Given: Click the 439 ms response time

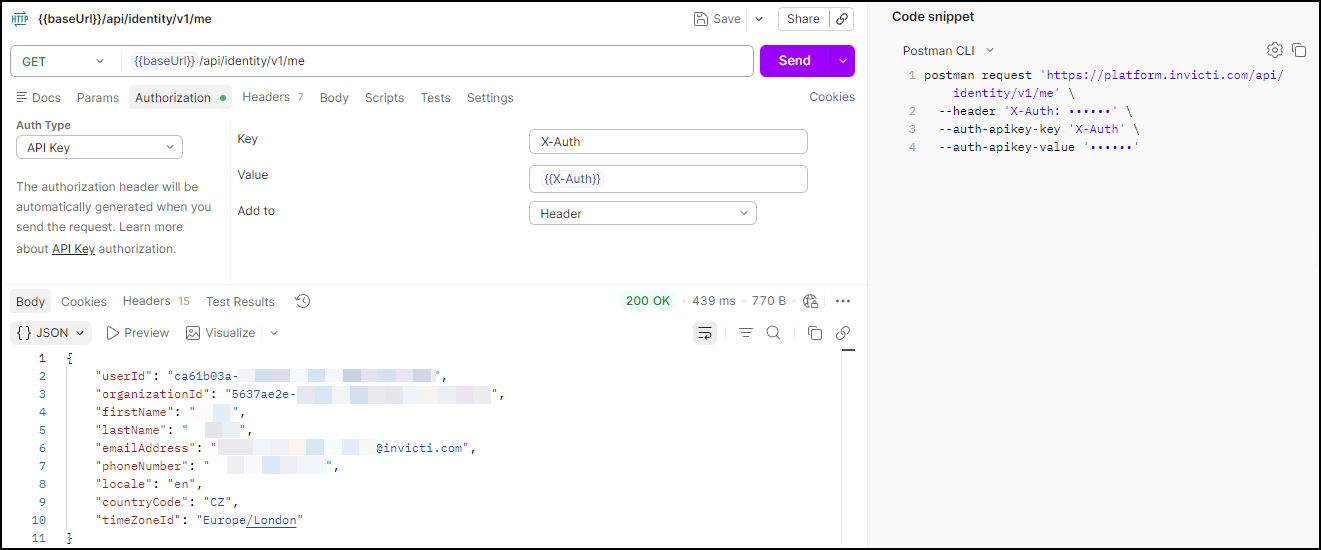Looking at the screenshot, I should 713,301.
